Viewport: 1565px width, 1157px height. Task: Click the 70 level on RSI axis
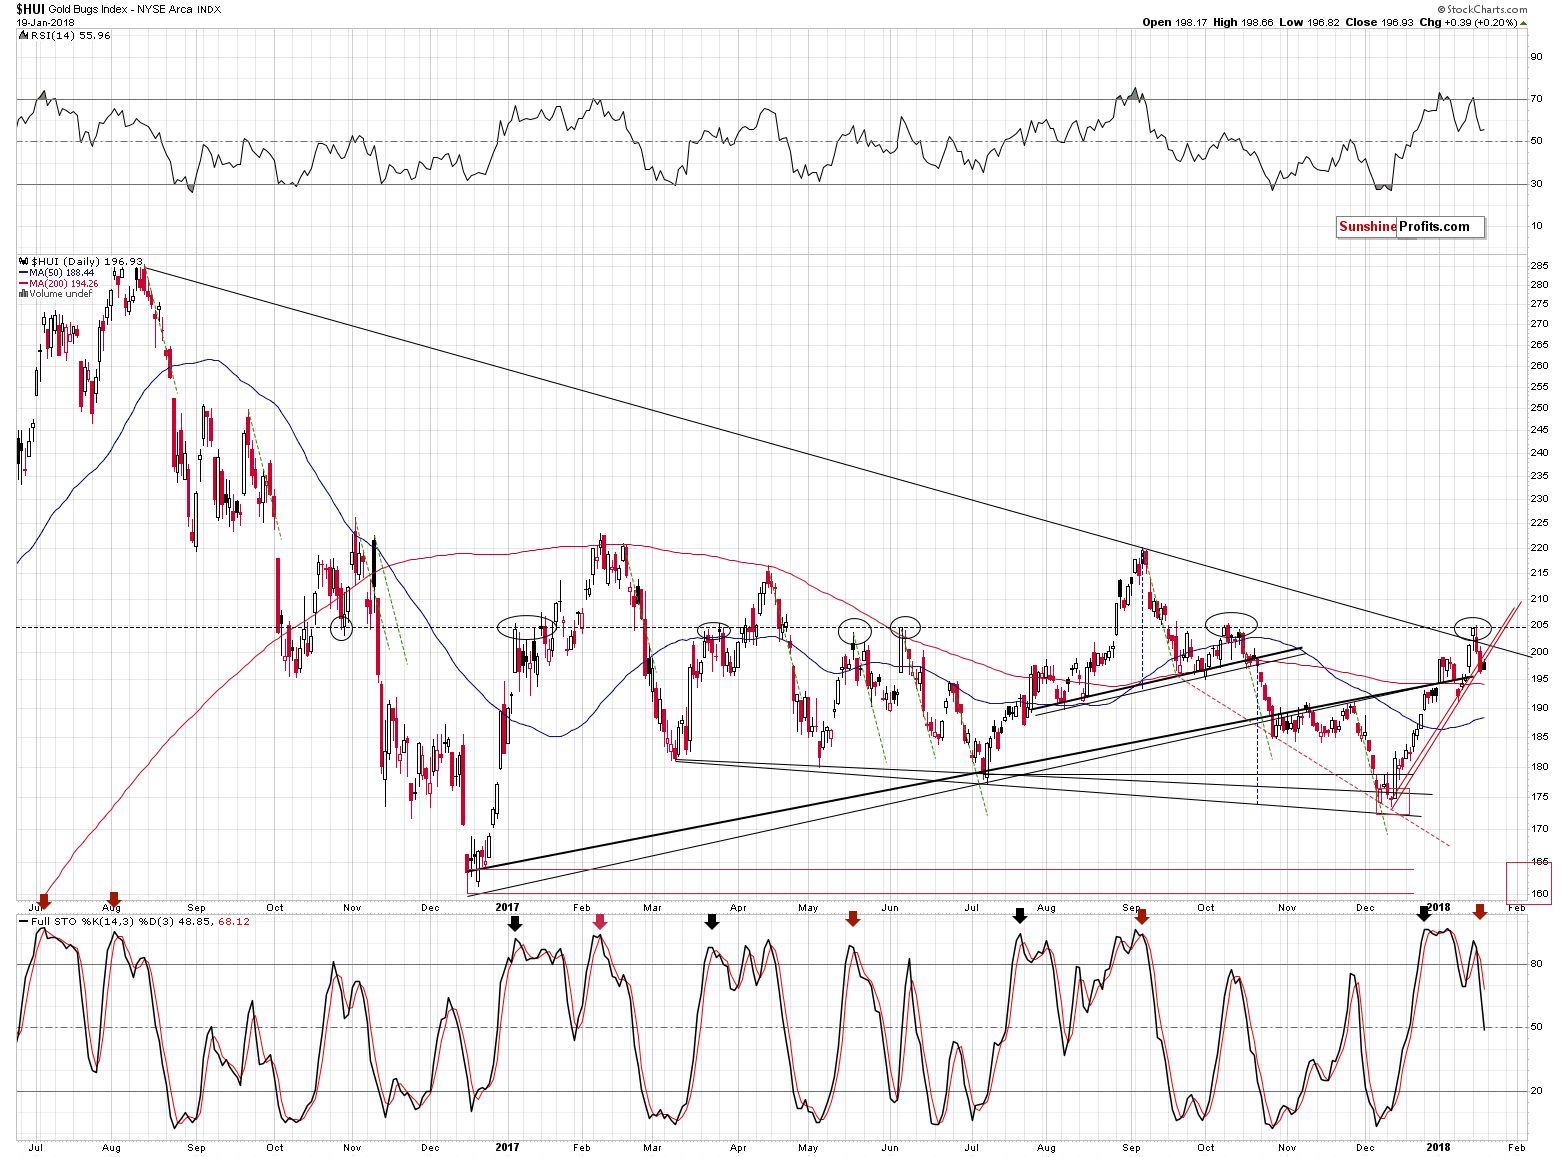click(x=1536, y=99)
